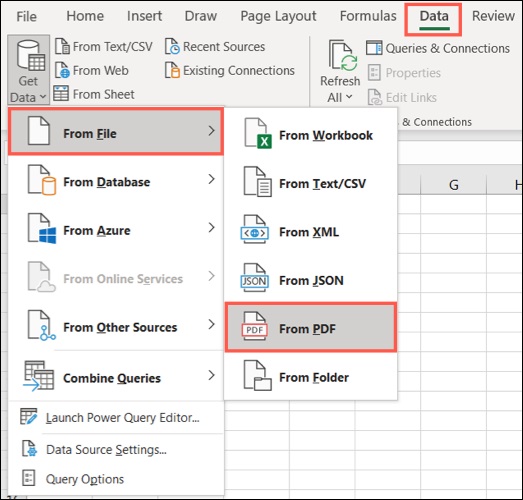Click the Combine Queries tables icon
This screenshot has height=500, width=523.
point(39,376)
